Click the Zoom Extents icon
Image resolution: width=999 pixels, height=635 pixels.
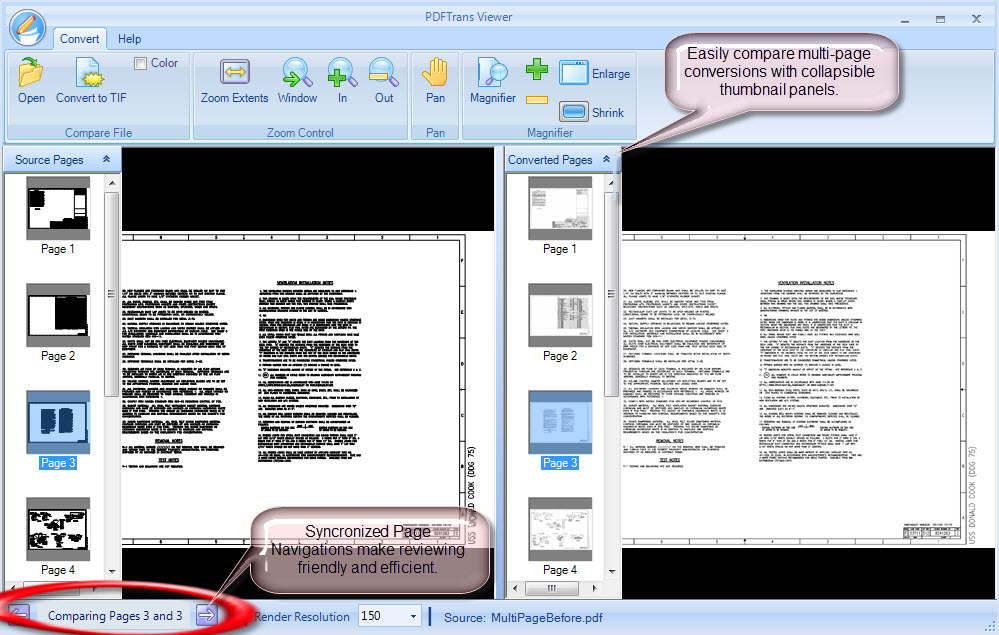pos(234,71)
